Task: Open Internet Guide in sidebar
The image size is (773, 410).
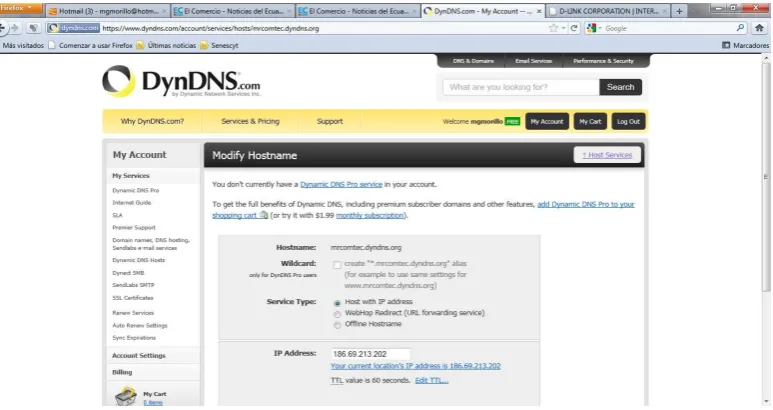Action: [x=132, y=203]
